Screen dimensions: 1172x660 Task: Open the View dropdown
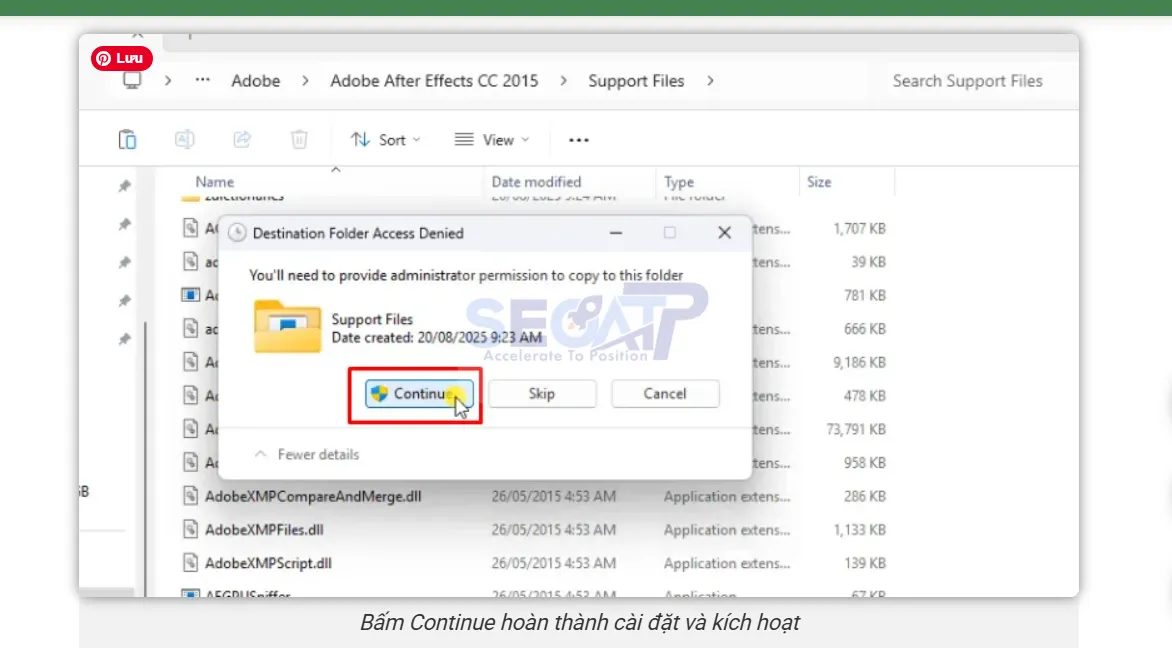491,139
